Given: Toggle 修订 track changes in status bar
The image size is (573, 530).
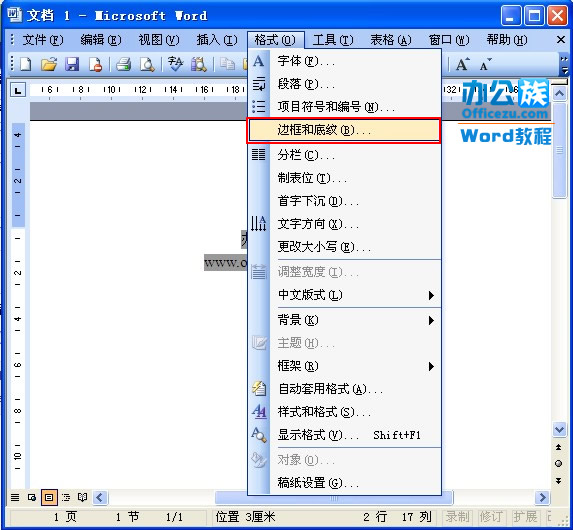Looking at the screenshot, I should pyautogui.click(x=492, y=516).
